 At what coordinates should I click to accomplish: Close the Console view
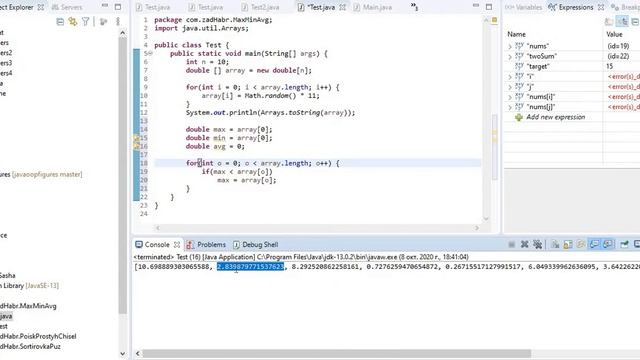[177, 244]
